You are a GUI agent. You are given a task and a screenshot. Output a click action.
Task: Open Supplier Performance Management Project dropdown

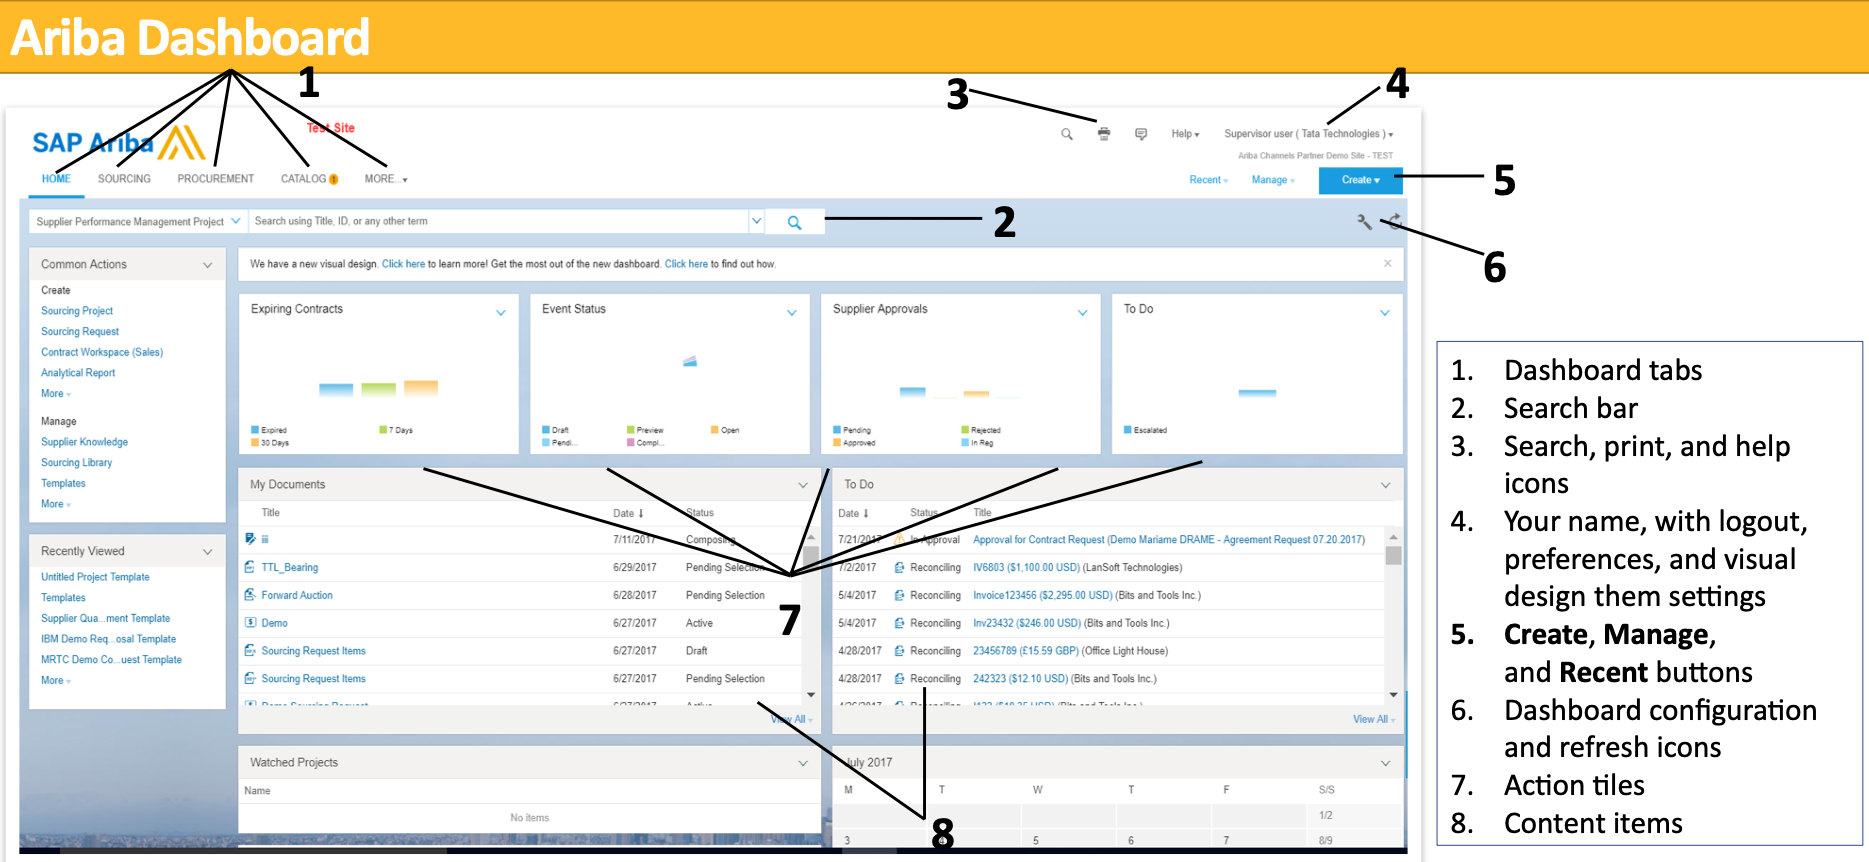pyautogui.click(x=138, y=222)
